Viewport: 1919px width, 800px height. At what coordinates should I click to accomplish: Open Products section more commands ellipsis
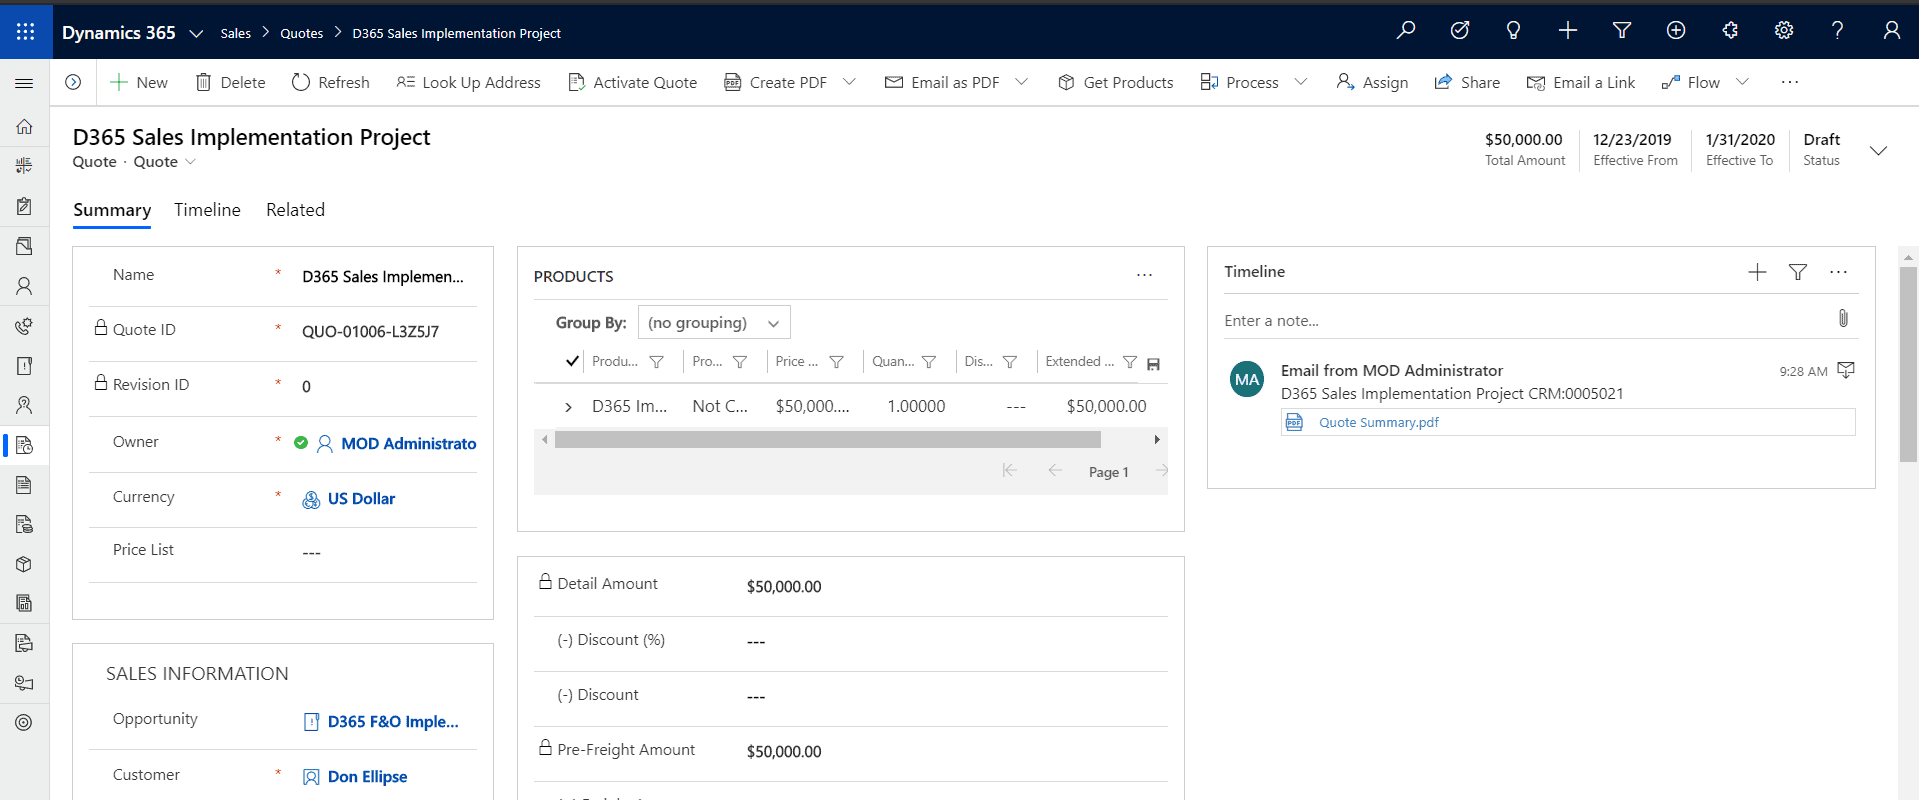click(1144, 275)
